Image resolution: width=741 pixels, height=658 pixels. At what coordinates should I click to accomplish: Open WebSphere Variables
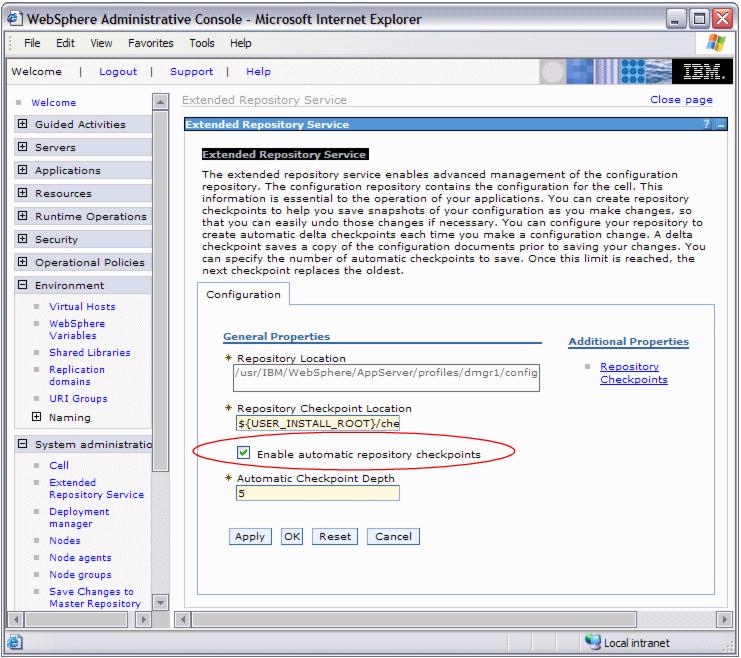coord(77,329)
